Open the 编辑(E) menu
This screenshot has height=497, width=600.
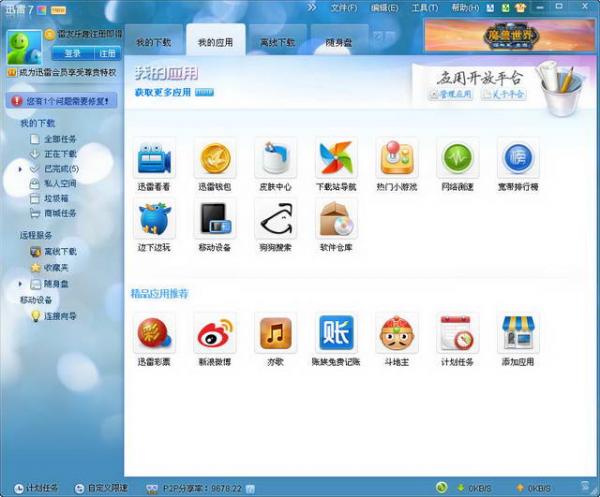(385, 8)
